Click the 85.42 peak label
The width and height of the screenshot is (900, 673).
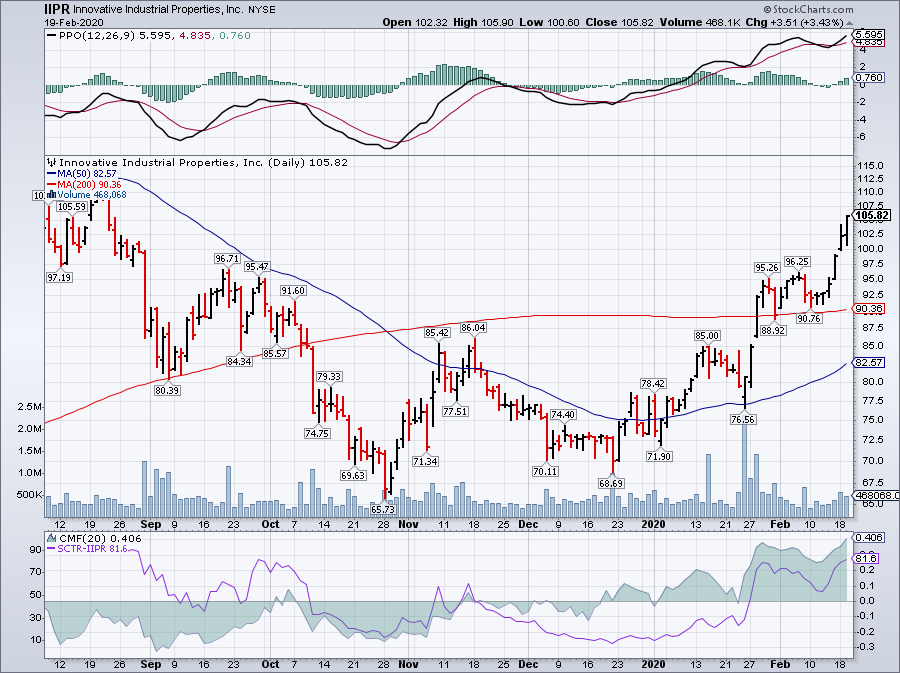point(437,332)
